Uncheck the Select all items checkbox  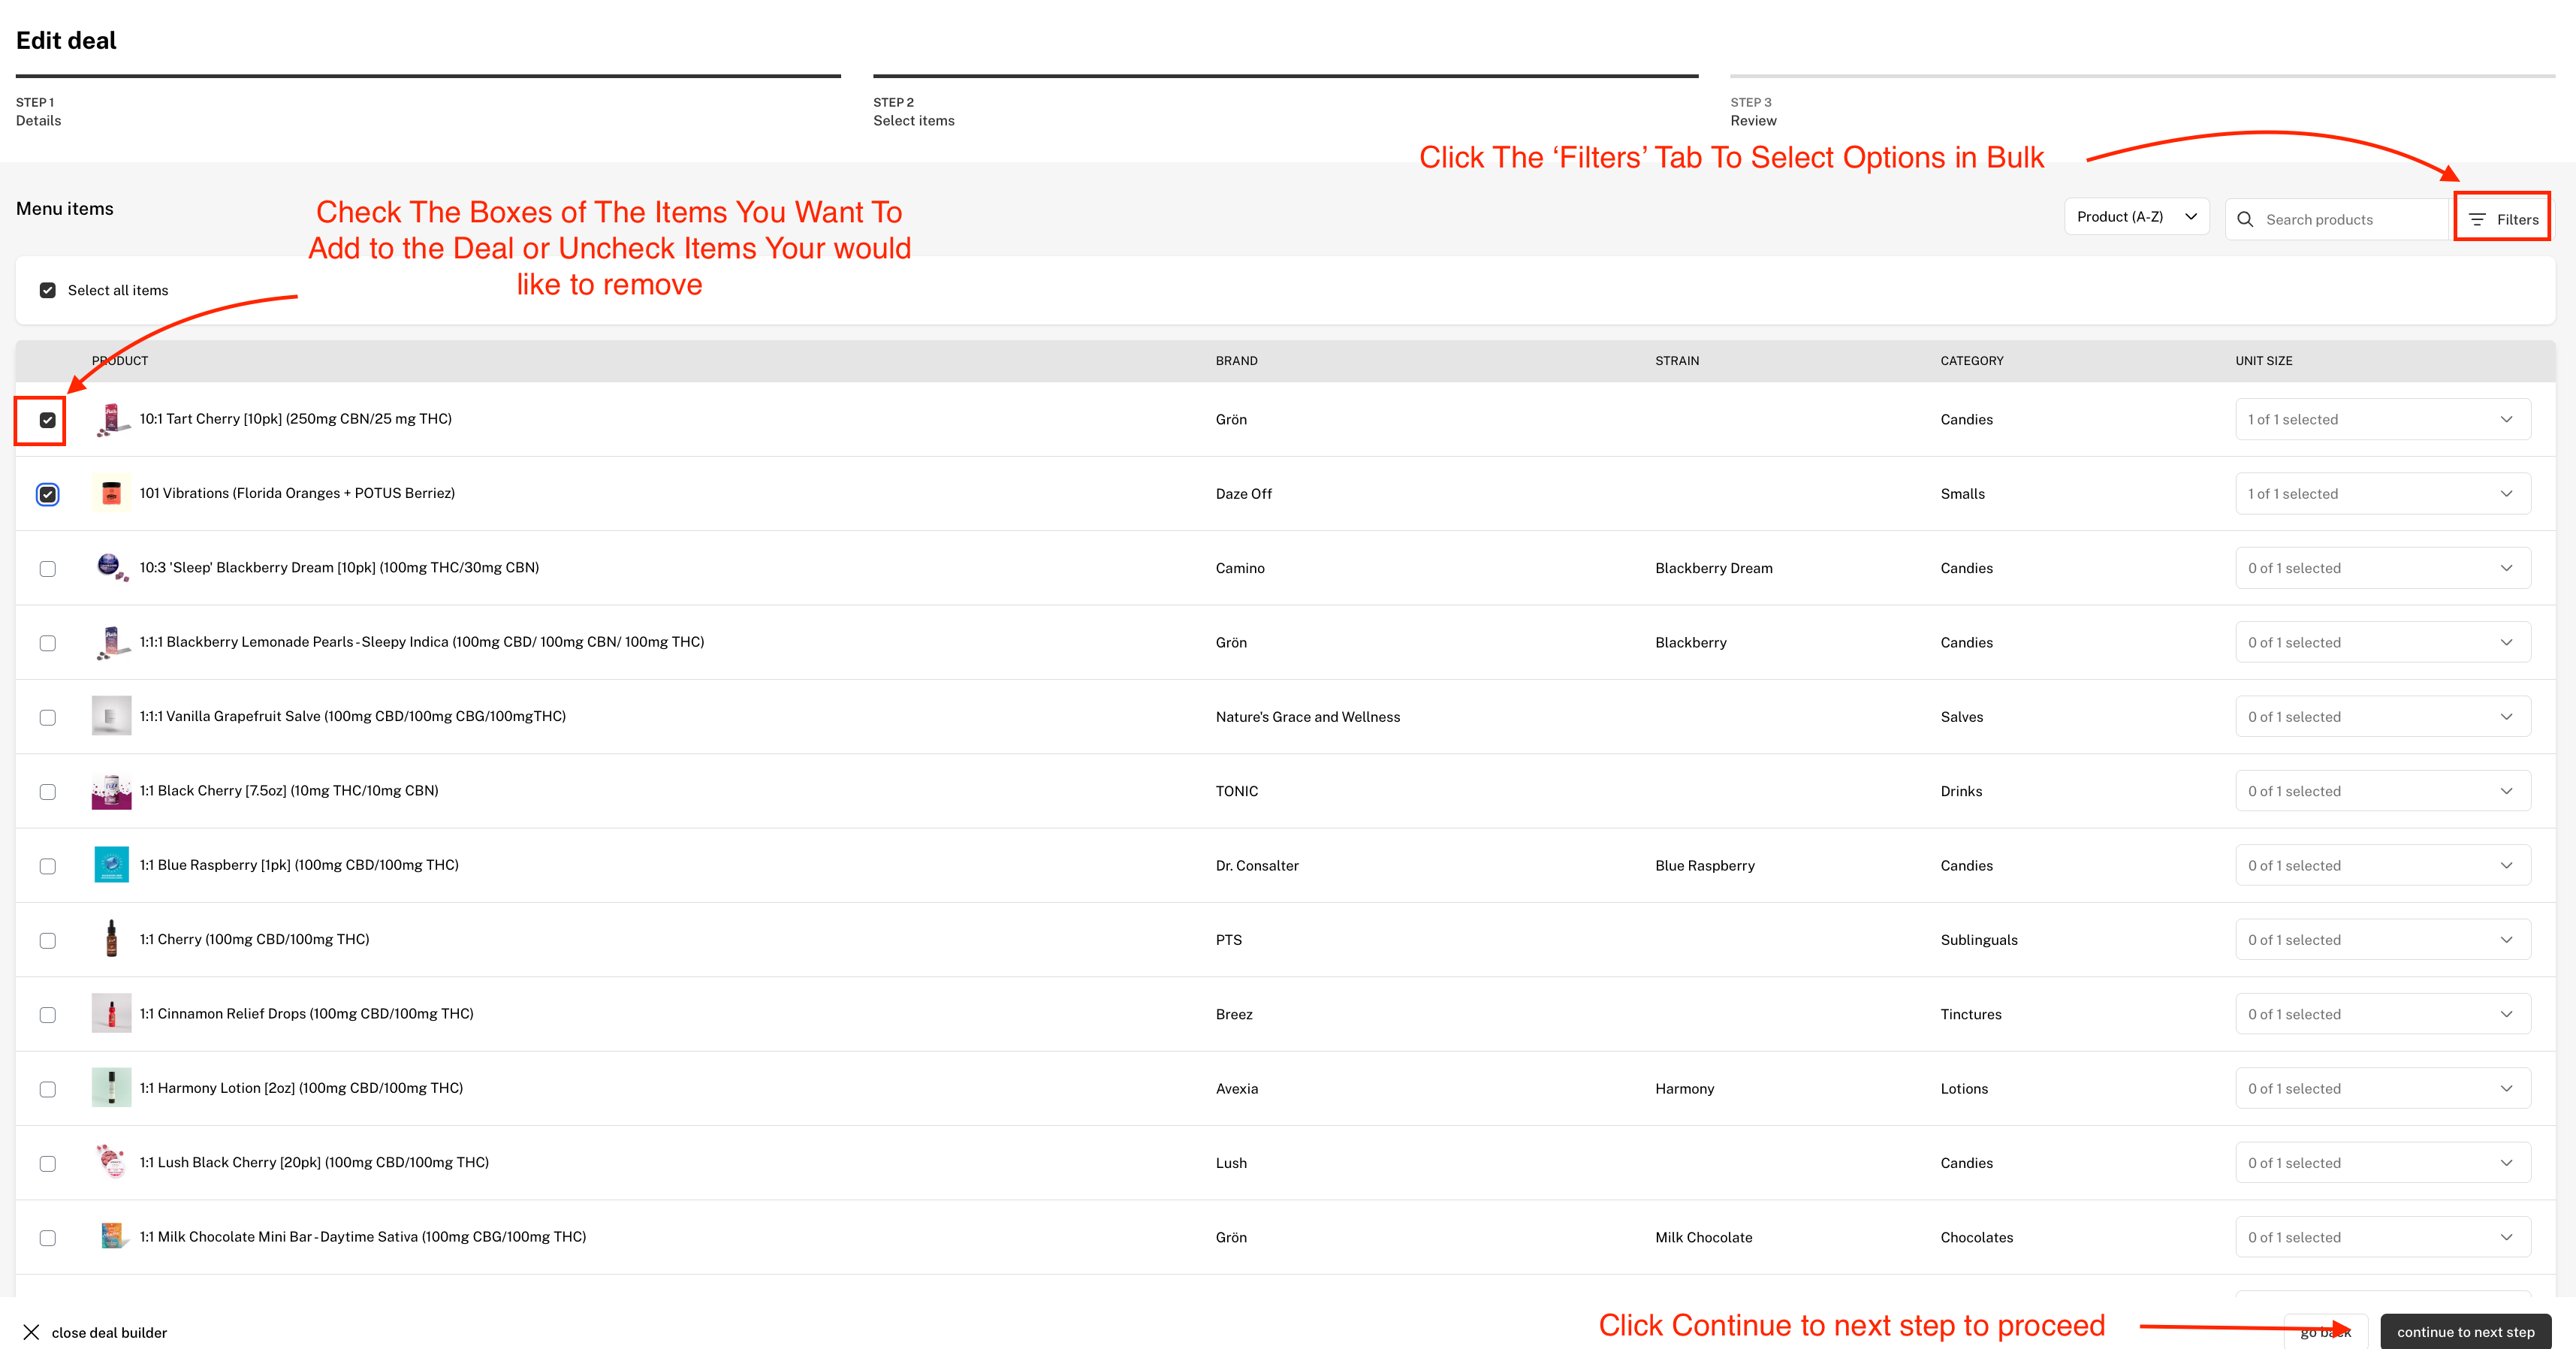pyautogui.click(x=47, y=290)
